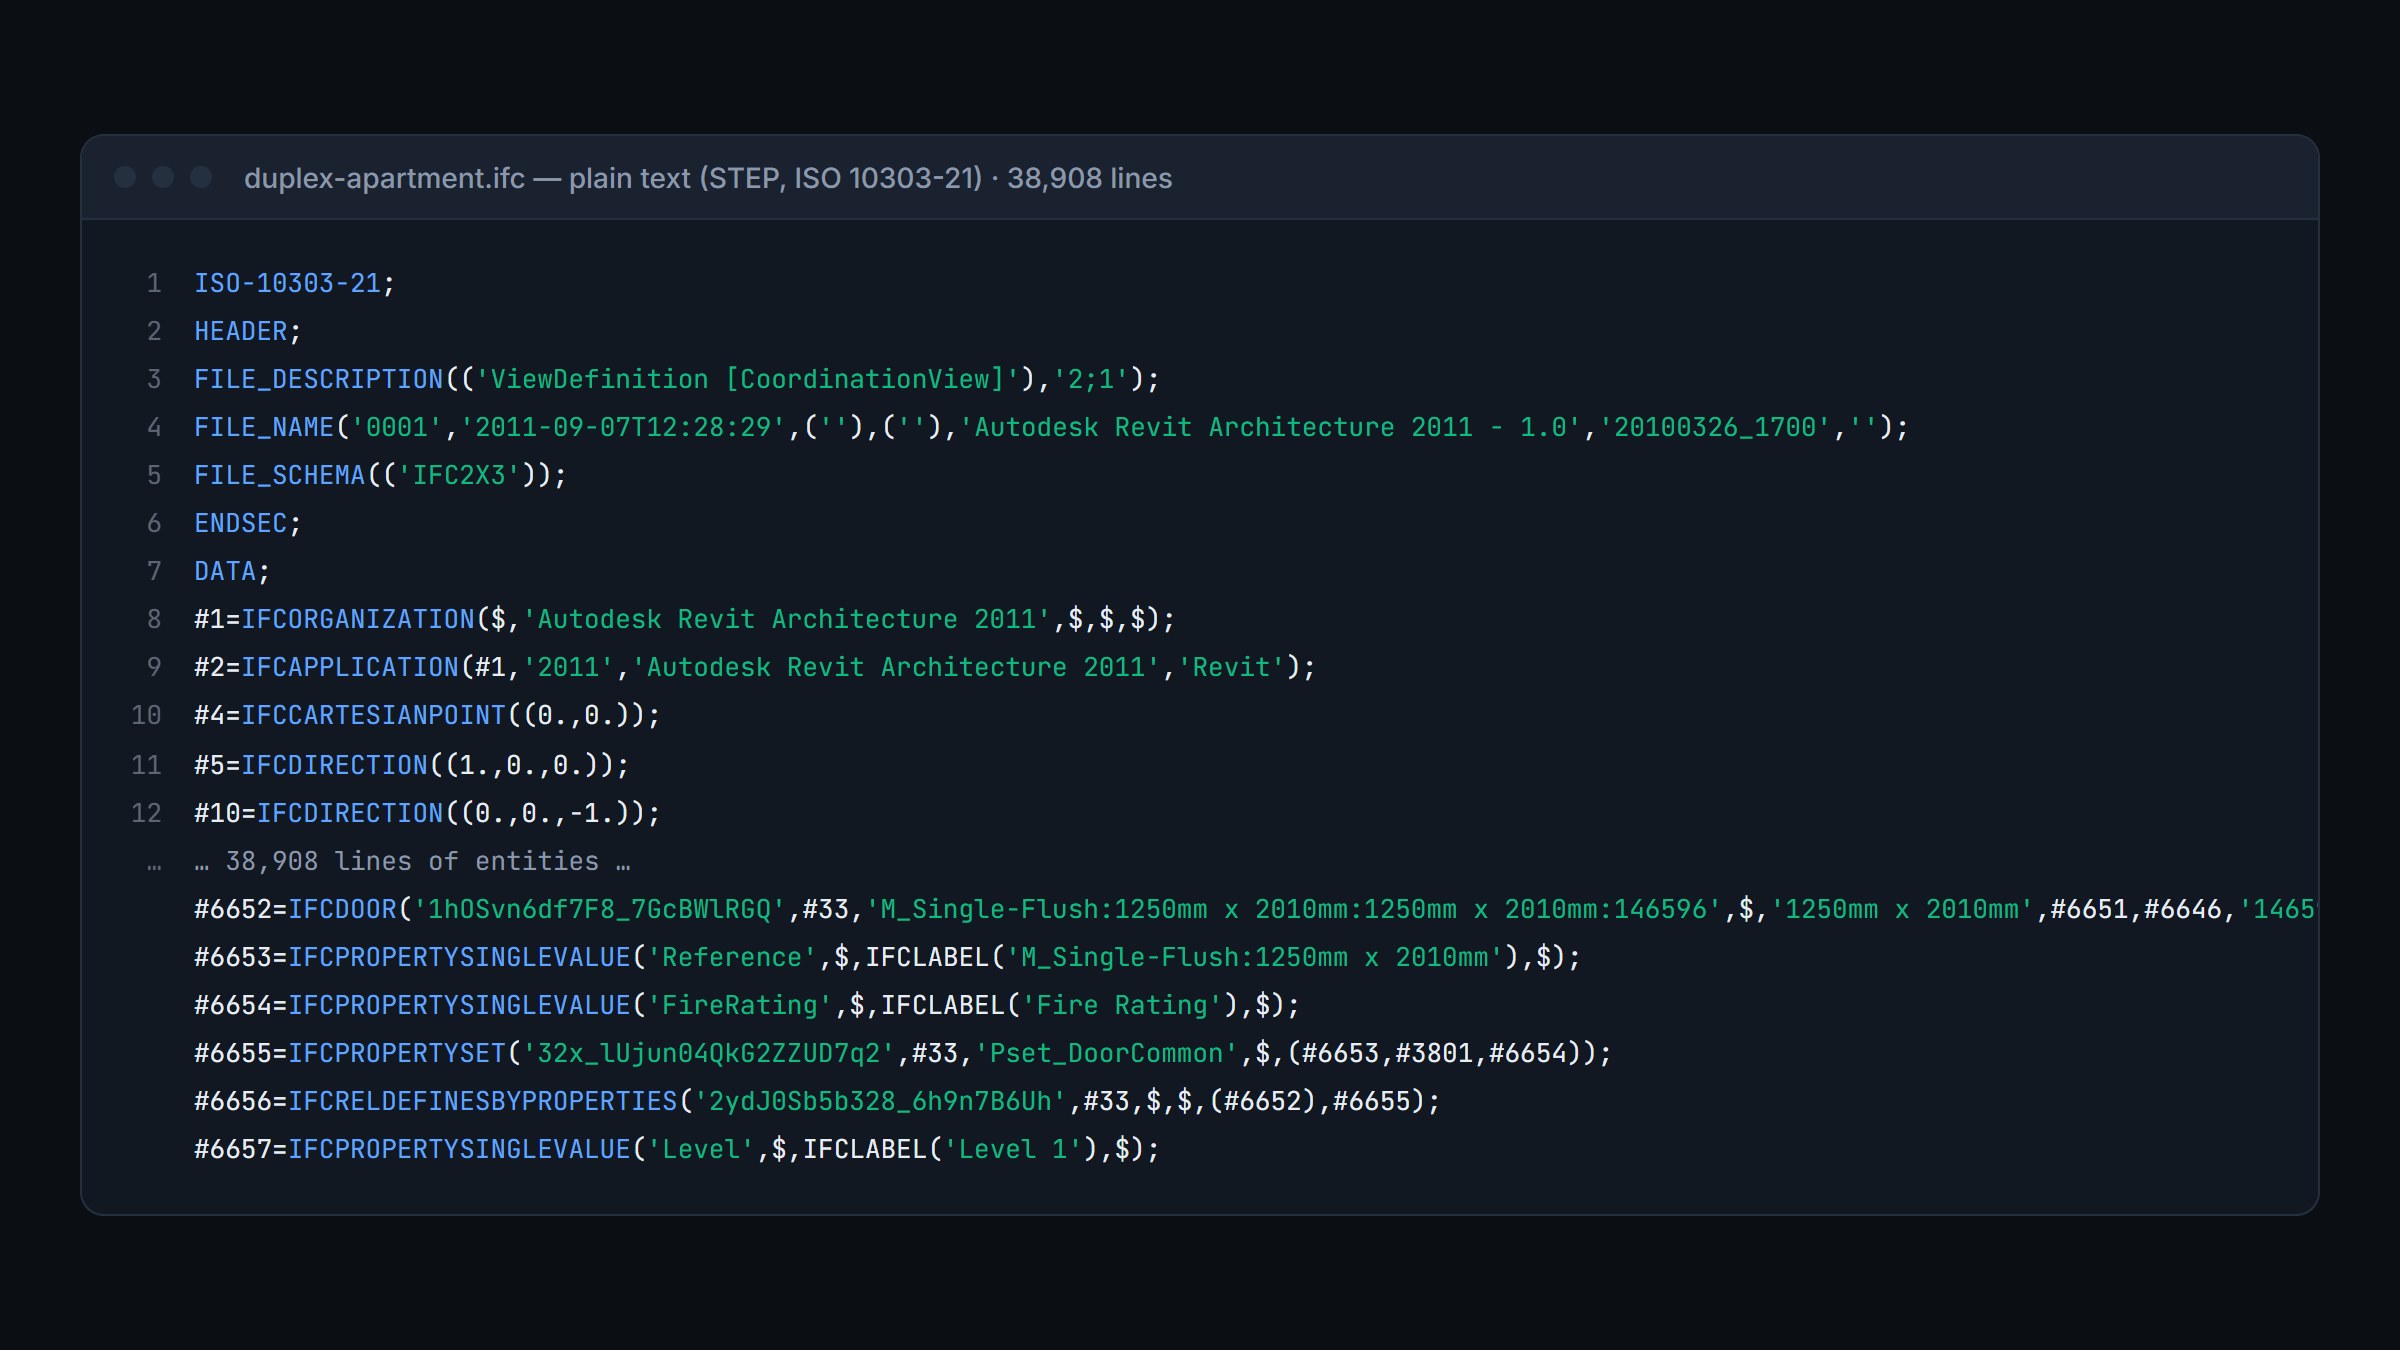Screen dimensions: 2400x1350
Task: Click the ellipsis fold marker in the gutter
Action: pos(154,865)
